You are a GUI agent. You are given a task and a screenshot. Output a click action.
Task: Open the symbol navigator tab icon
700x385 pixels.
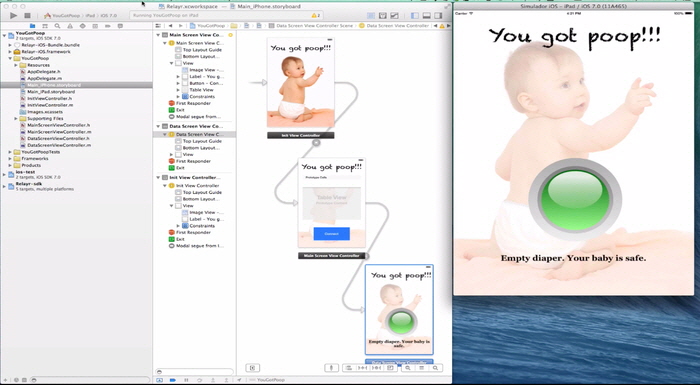[x=45, y=26]
